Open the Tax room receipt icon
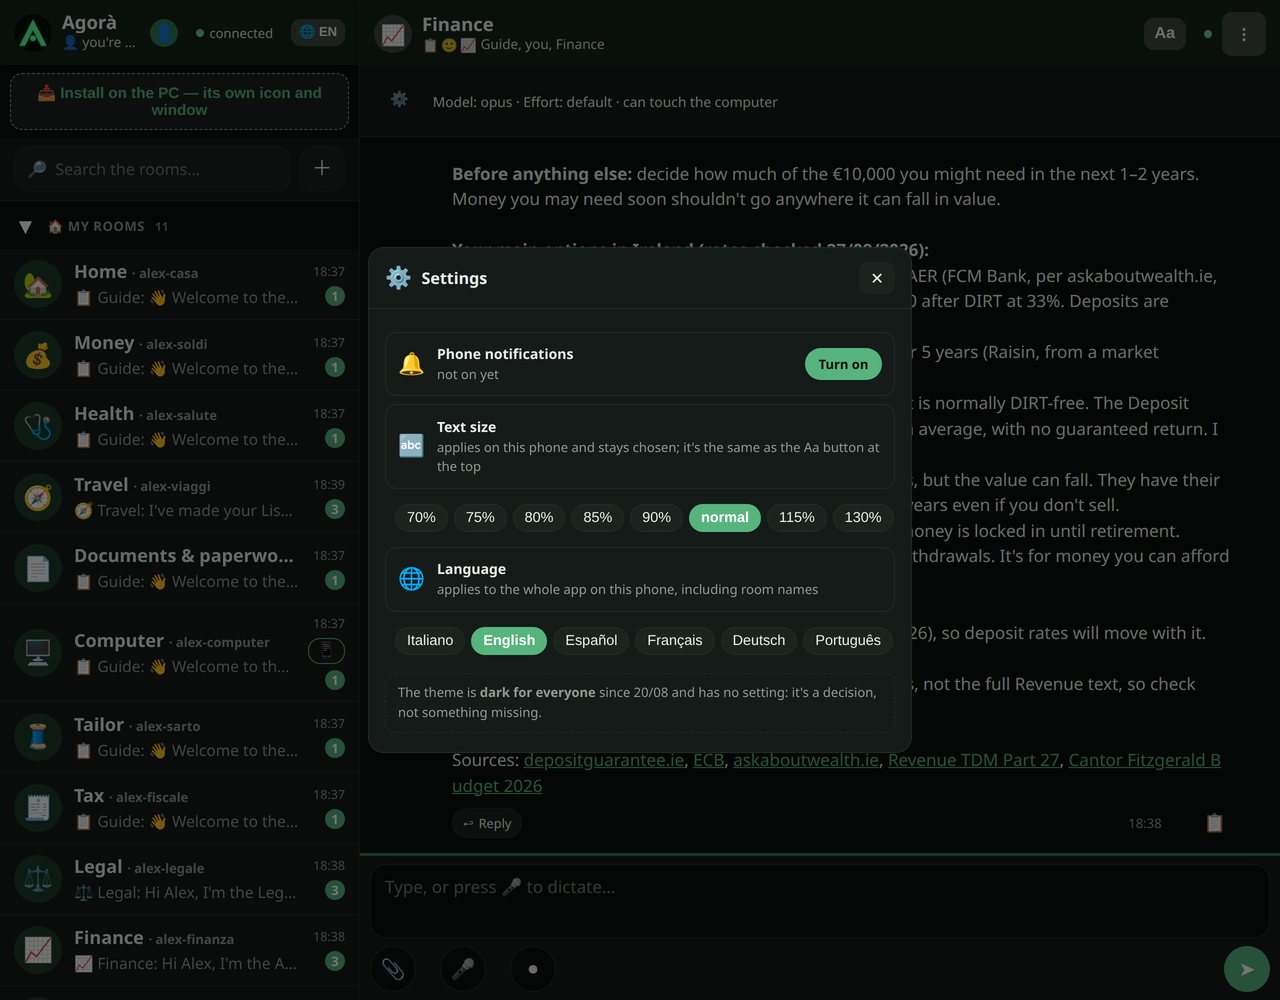This screenshot has width=1280, height=1000. [38, 808]
